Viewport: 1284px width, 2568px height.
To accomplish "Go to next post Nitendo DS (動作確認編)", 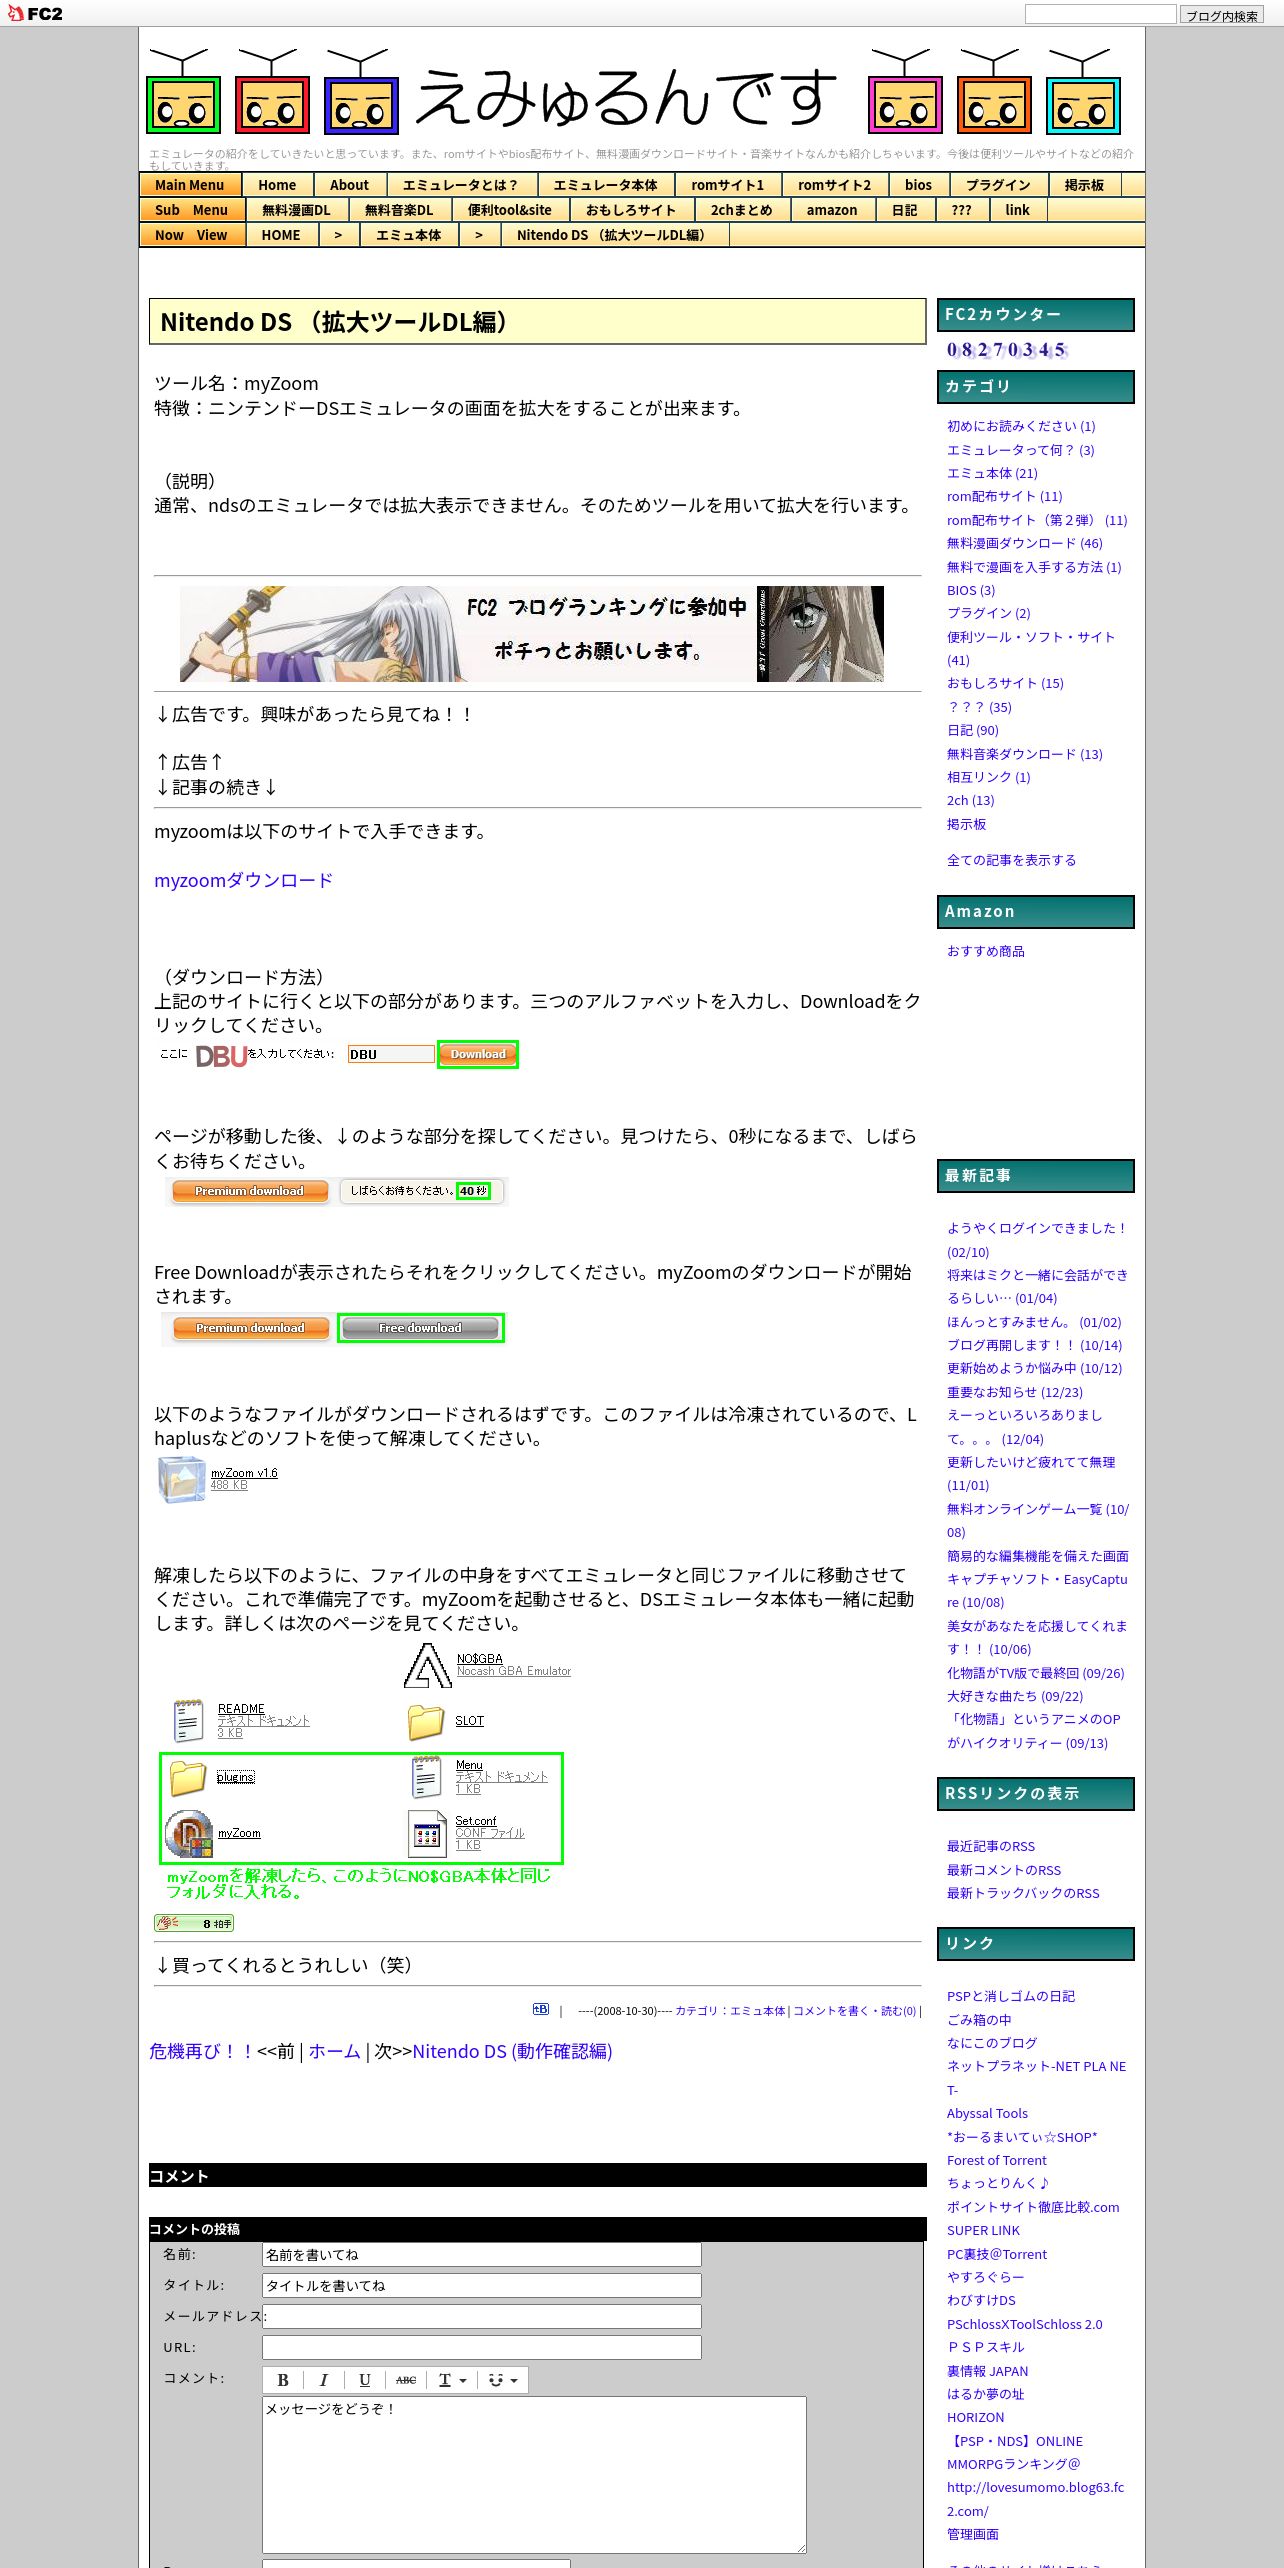I will [512, 2052].
